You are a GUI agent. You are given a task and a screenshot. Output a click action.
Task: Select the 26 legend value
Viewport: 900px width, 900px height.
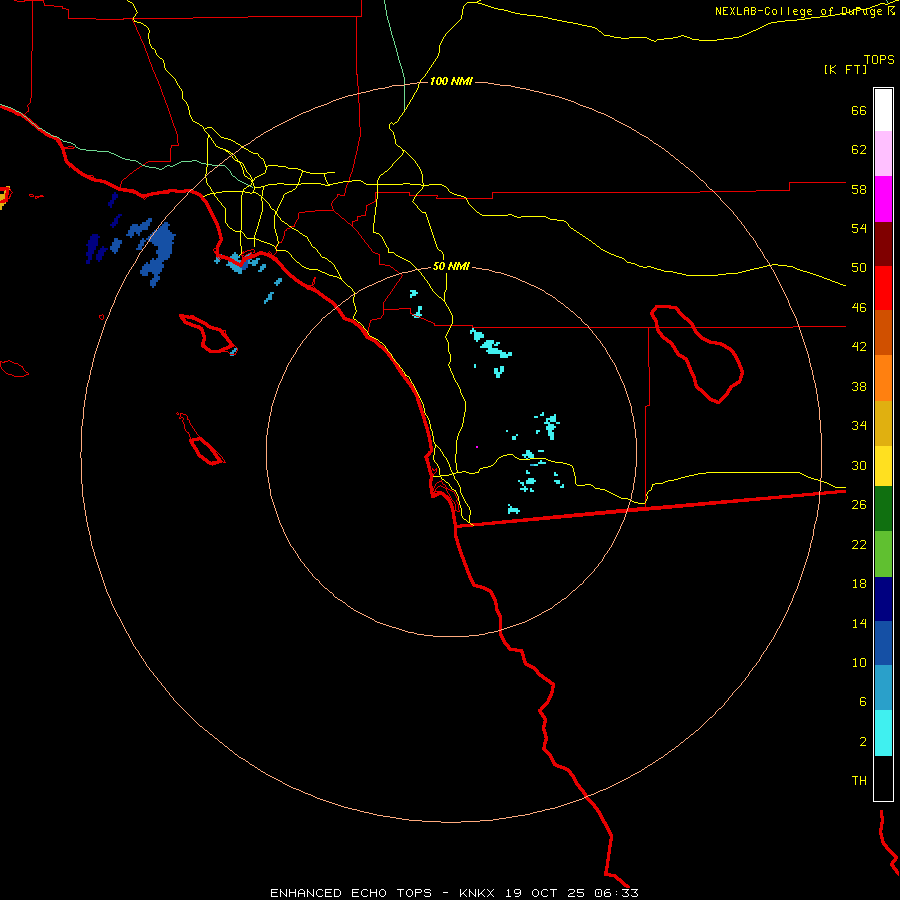(x=859, y=505)
